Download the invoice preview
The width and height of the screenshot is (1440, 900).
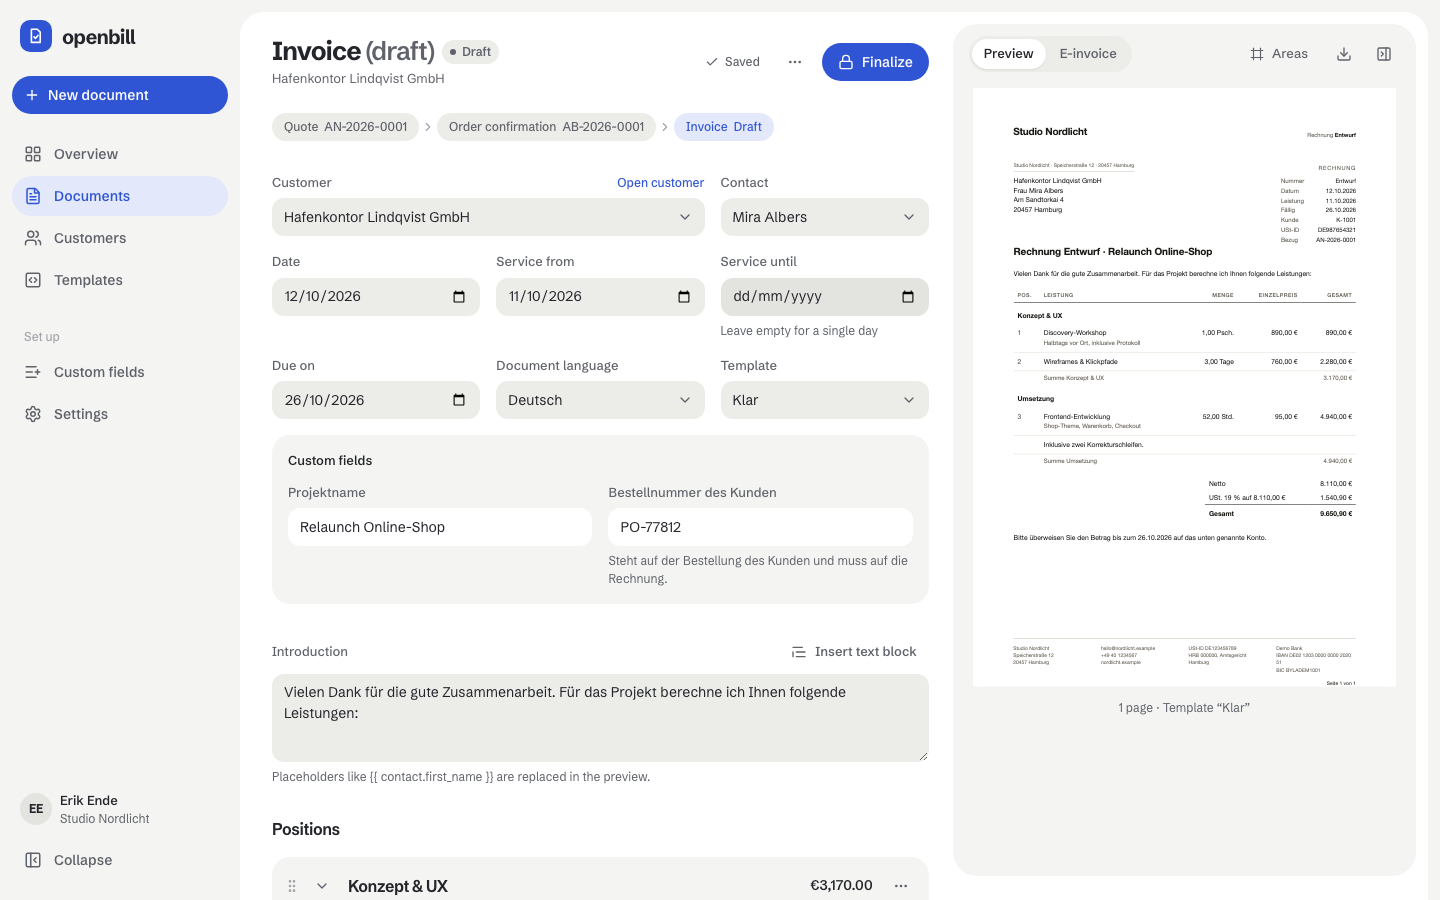(x=1344, y=54)
